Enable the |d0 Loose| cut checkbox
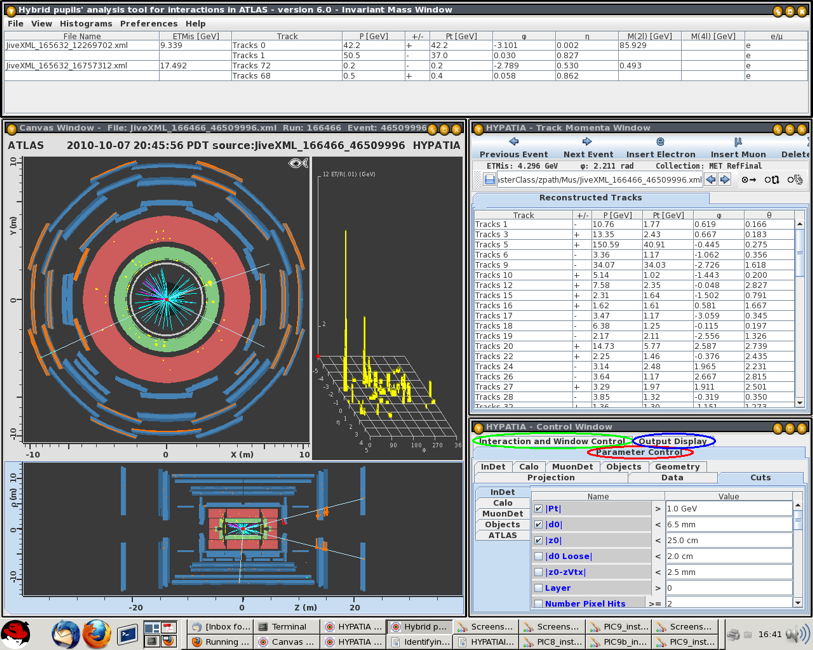The height and width of the screenshot is (650, 813). coord(539,556)
